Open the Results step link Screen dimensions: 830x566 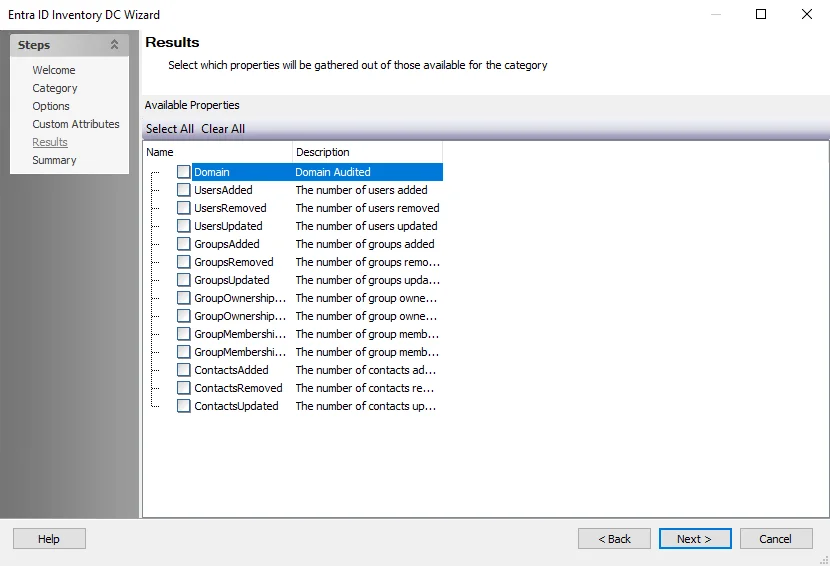[50, 142]
